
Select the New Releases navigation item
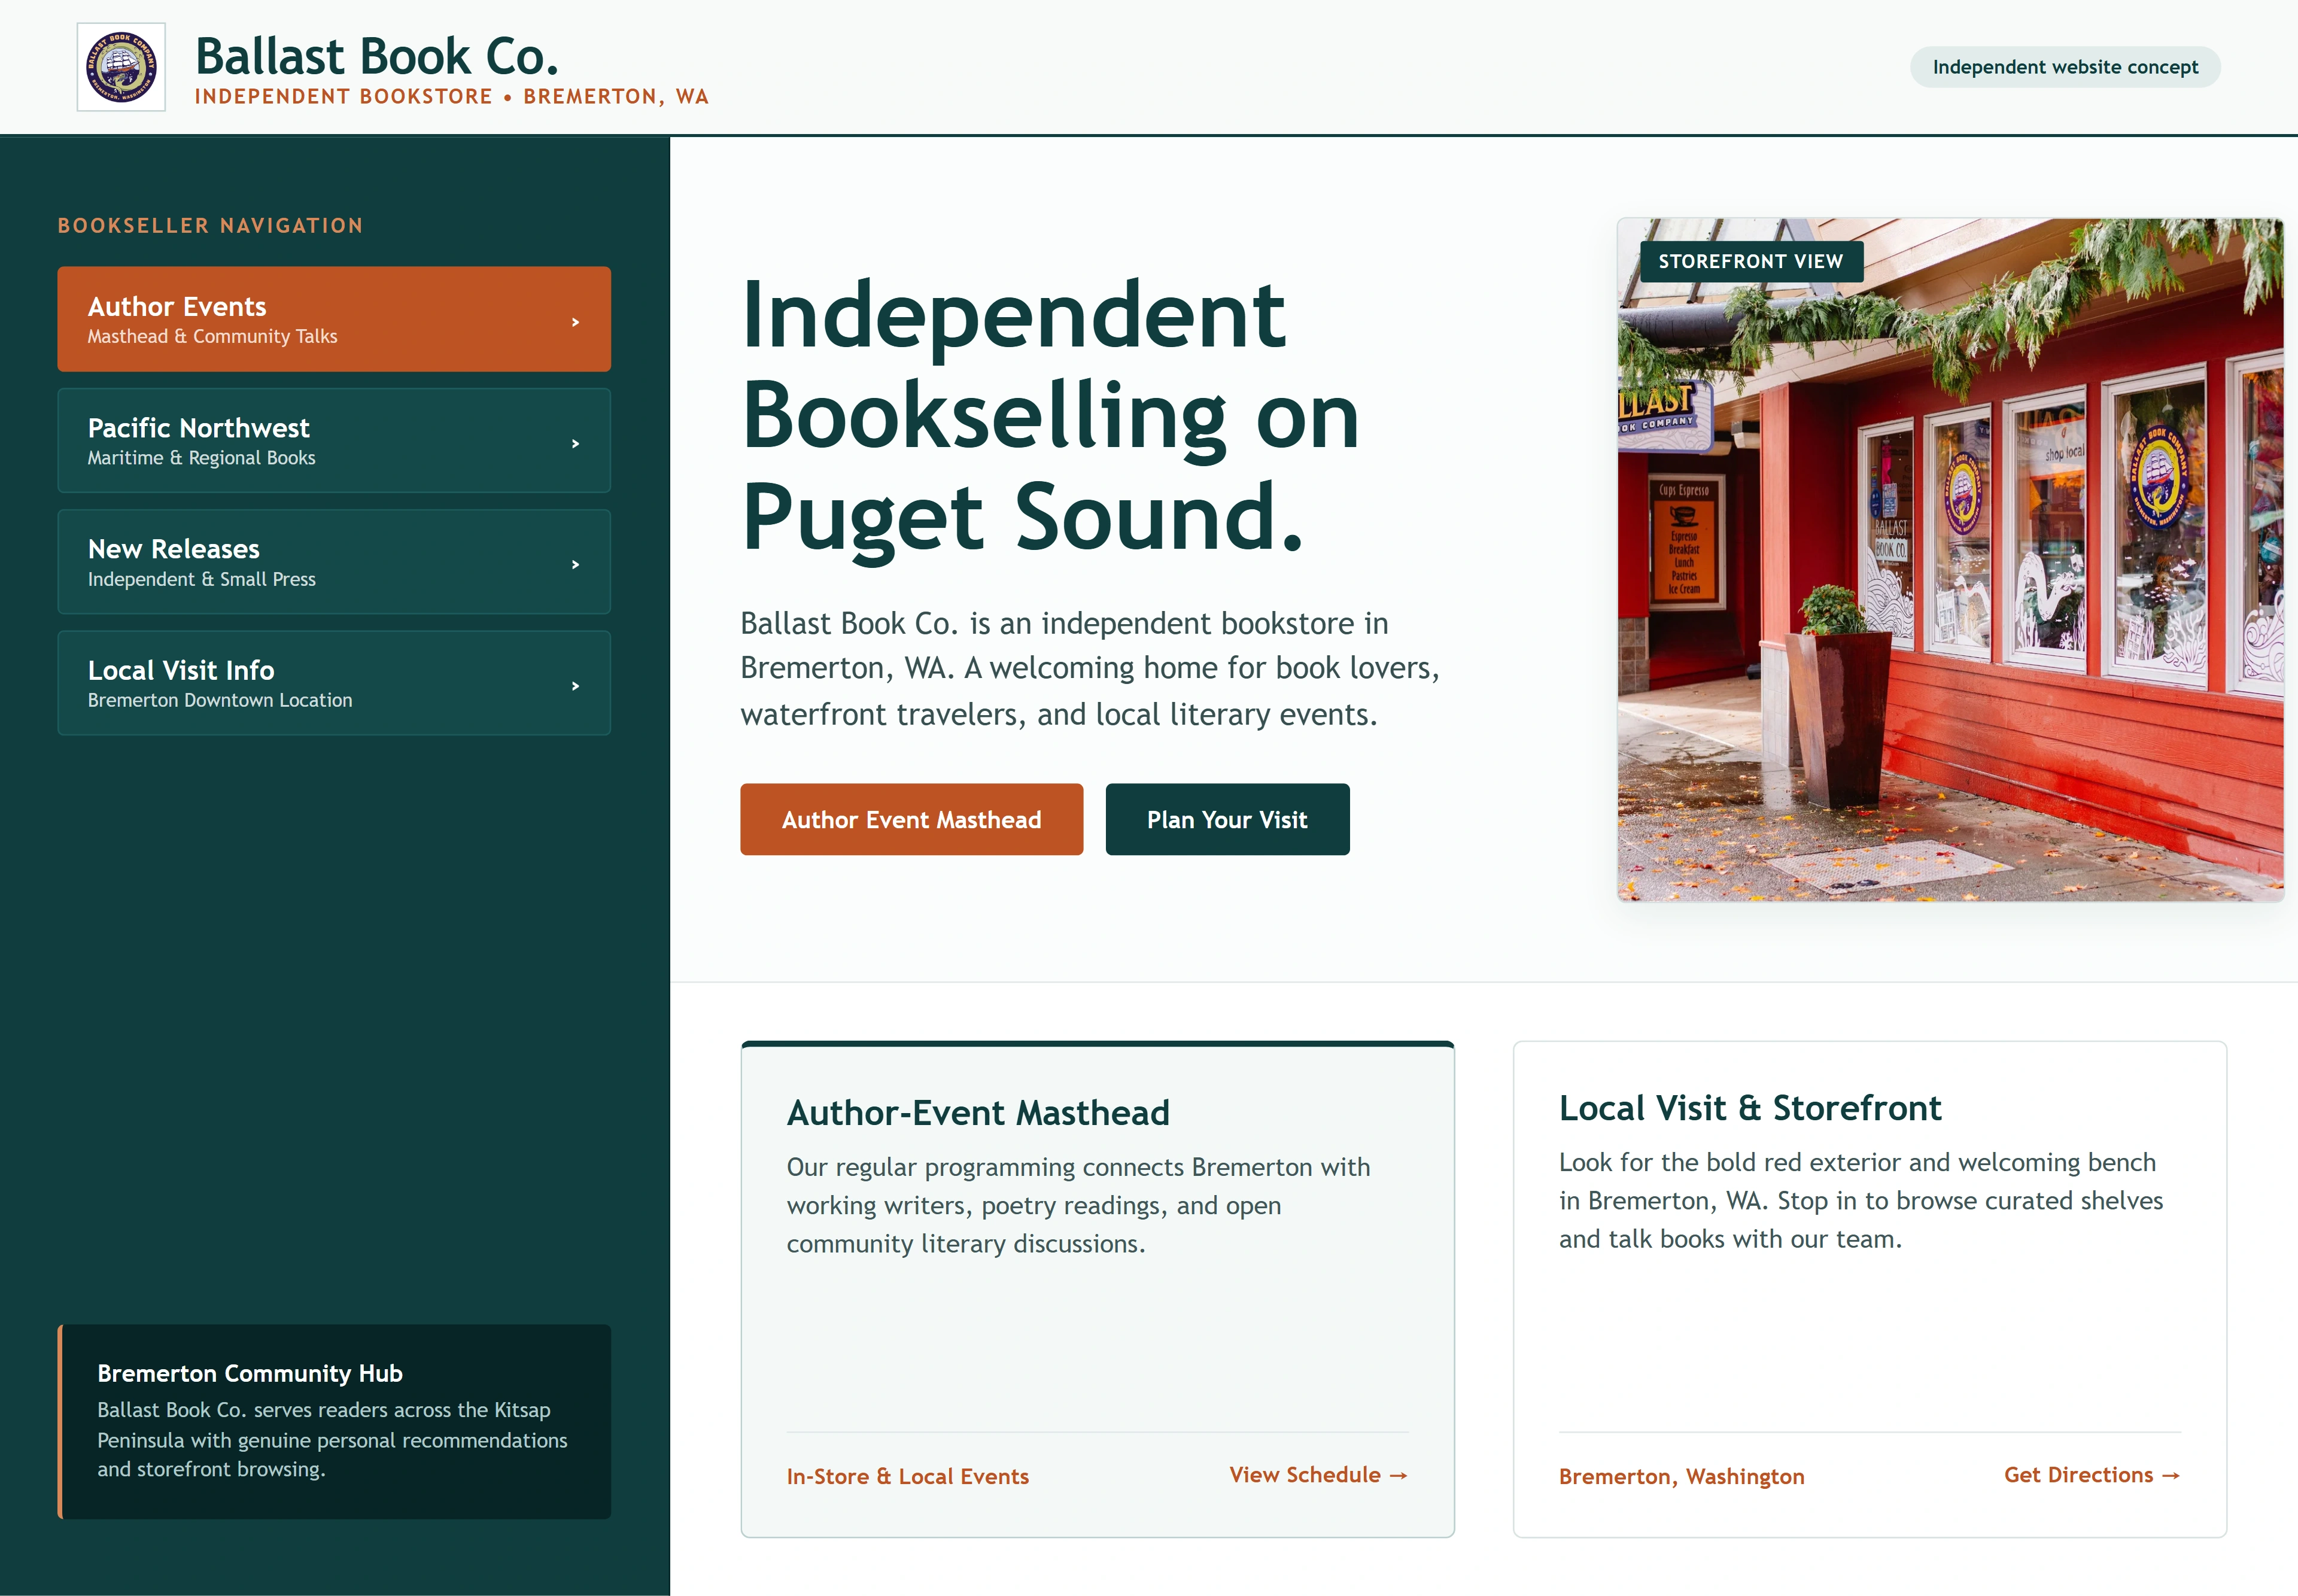pyautogui.click(x=334, y=562)
